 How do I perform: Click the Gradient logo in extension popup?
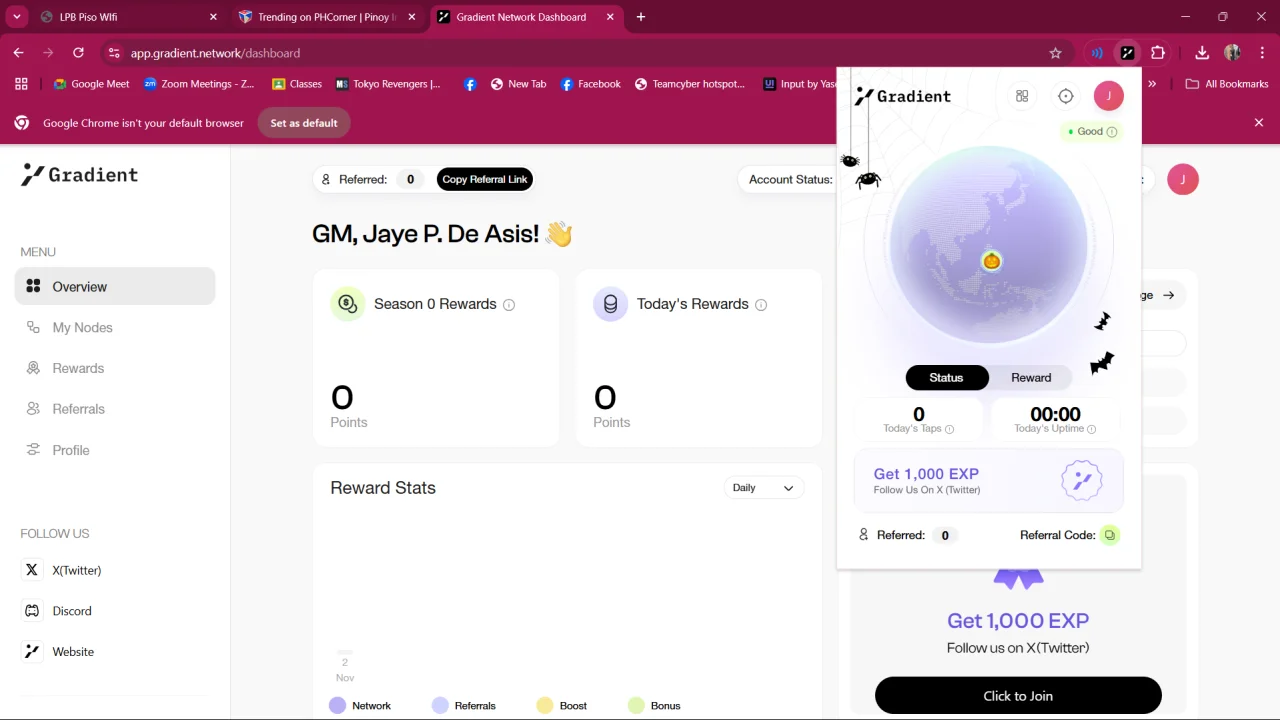(903, 96)
